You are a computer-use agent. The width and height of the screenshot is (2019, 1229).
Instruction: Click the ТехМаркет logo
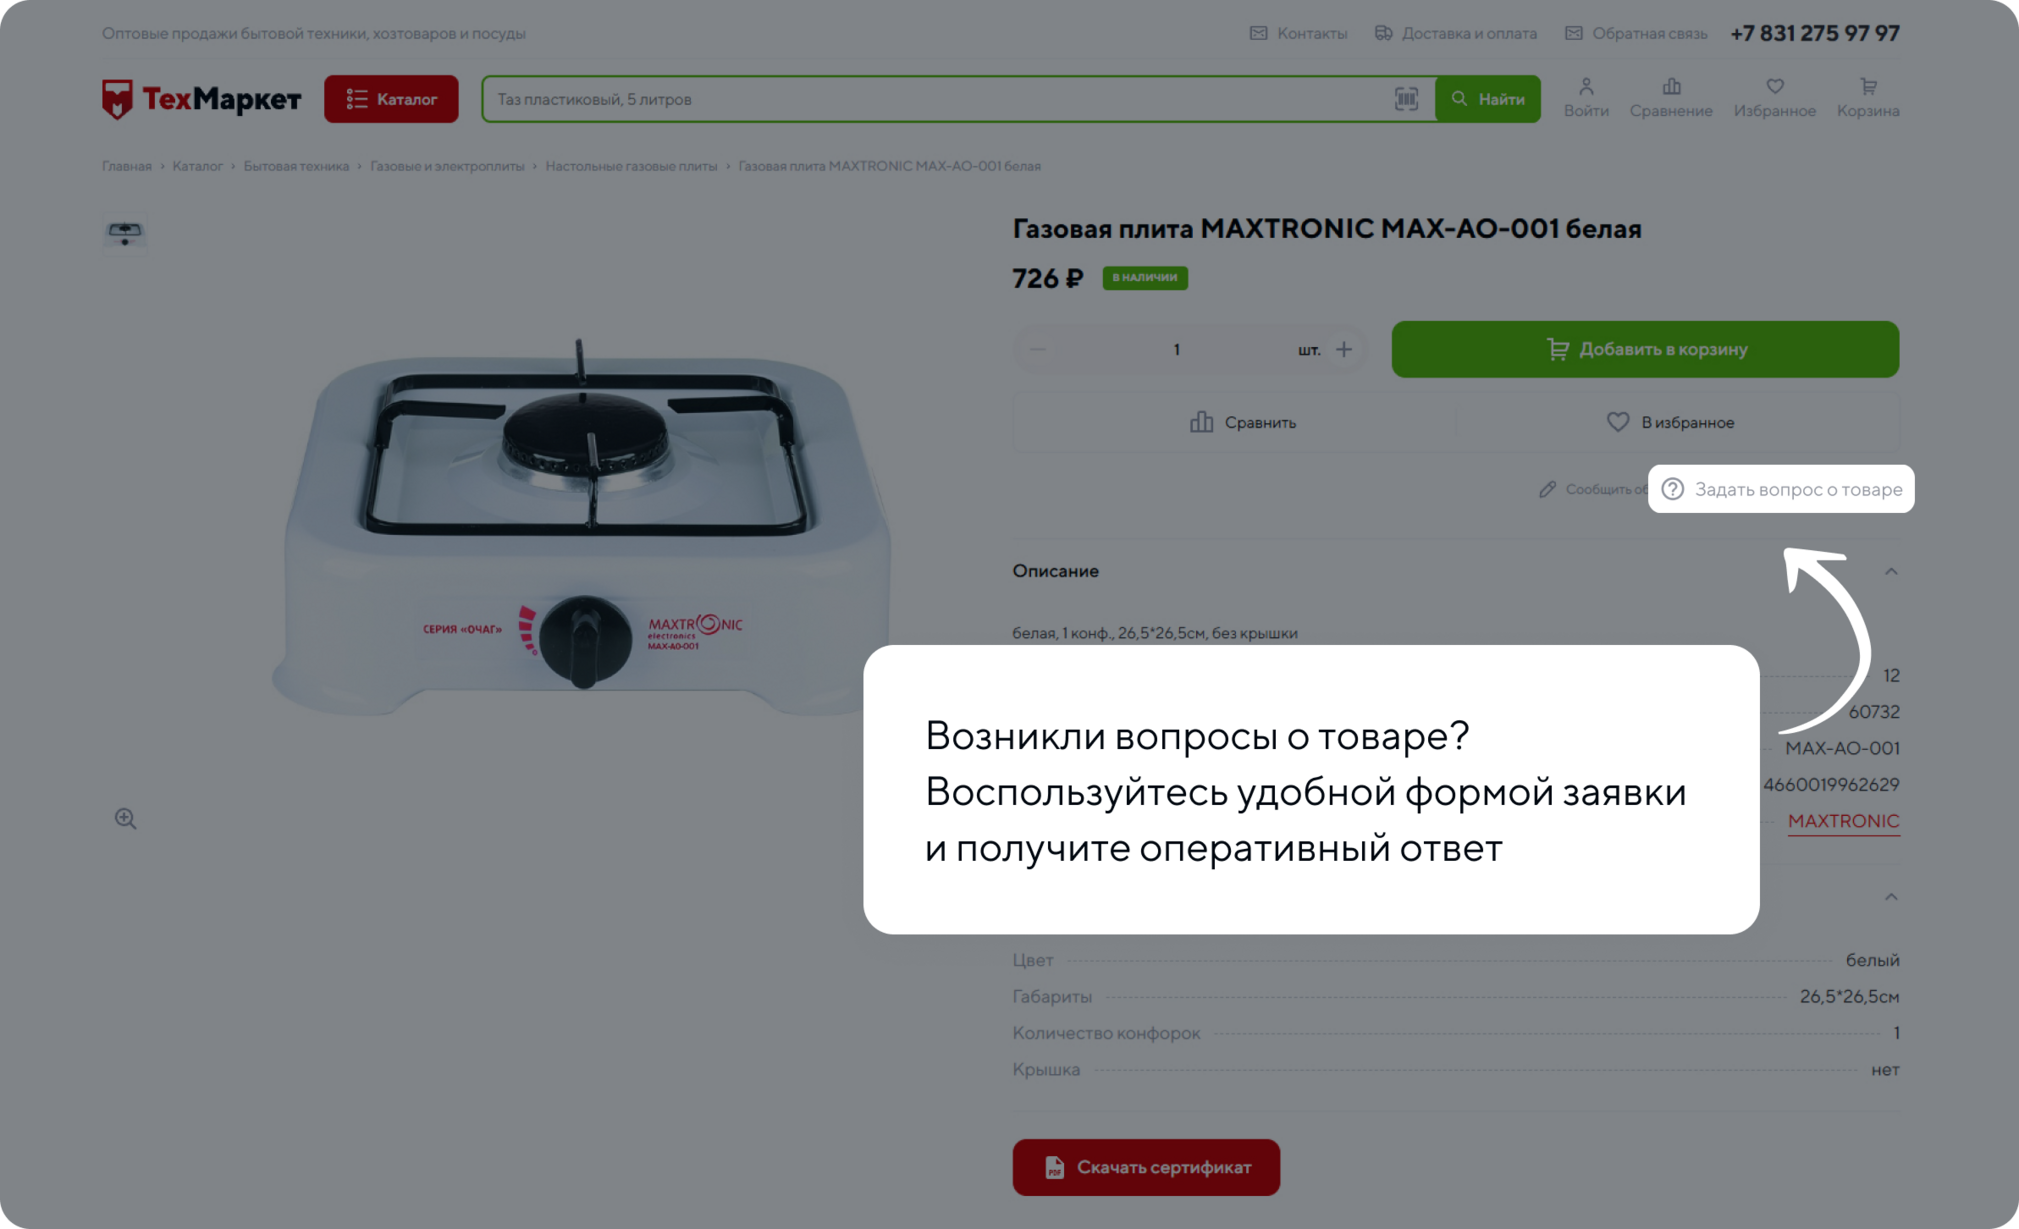pos(201,99)
